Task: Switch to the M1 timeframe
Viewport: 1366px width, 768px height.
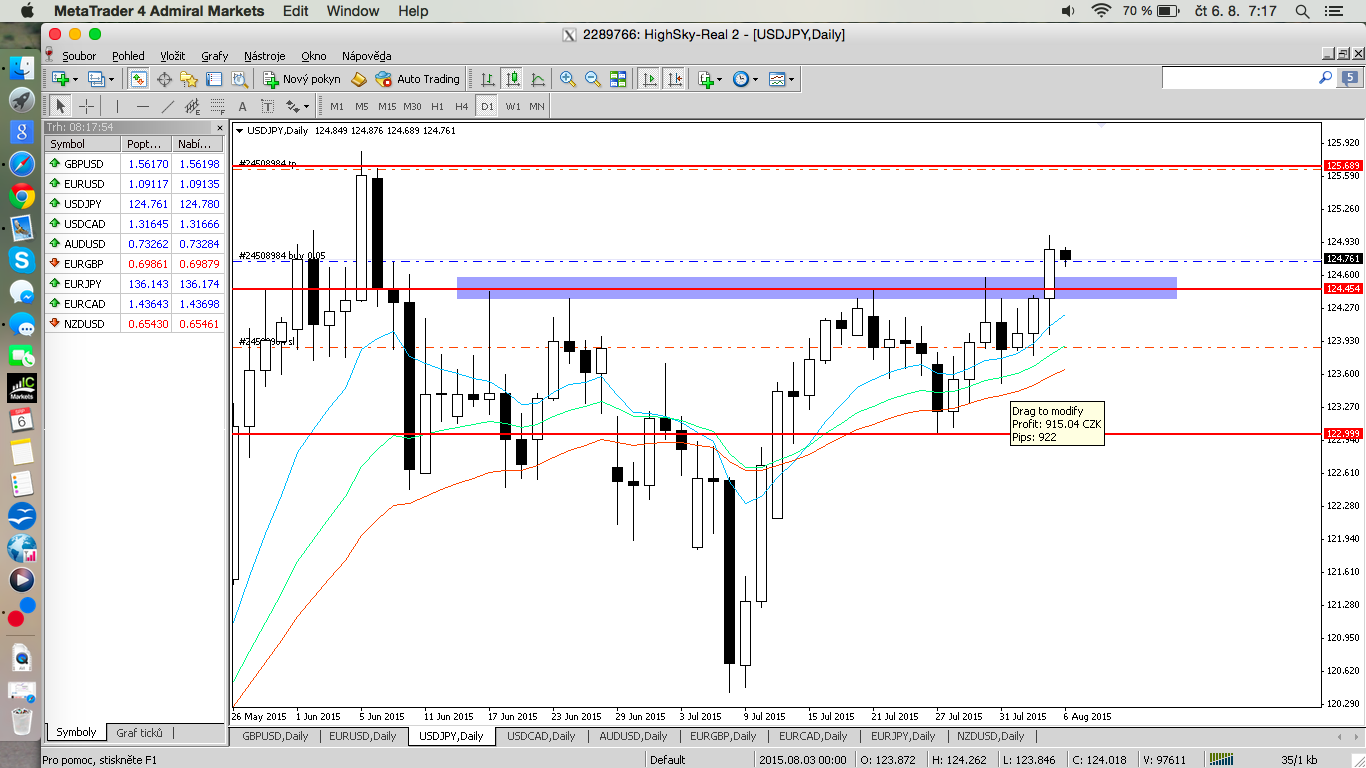Action: 337,106
